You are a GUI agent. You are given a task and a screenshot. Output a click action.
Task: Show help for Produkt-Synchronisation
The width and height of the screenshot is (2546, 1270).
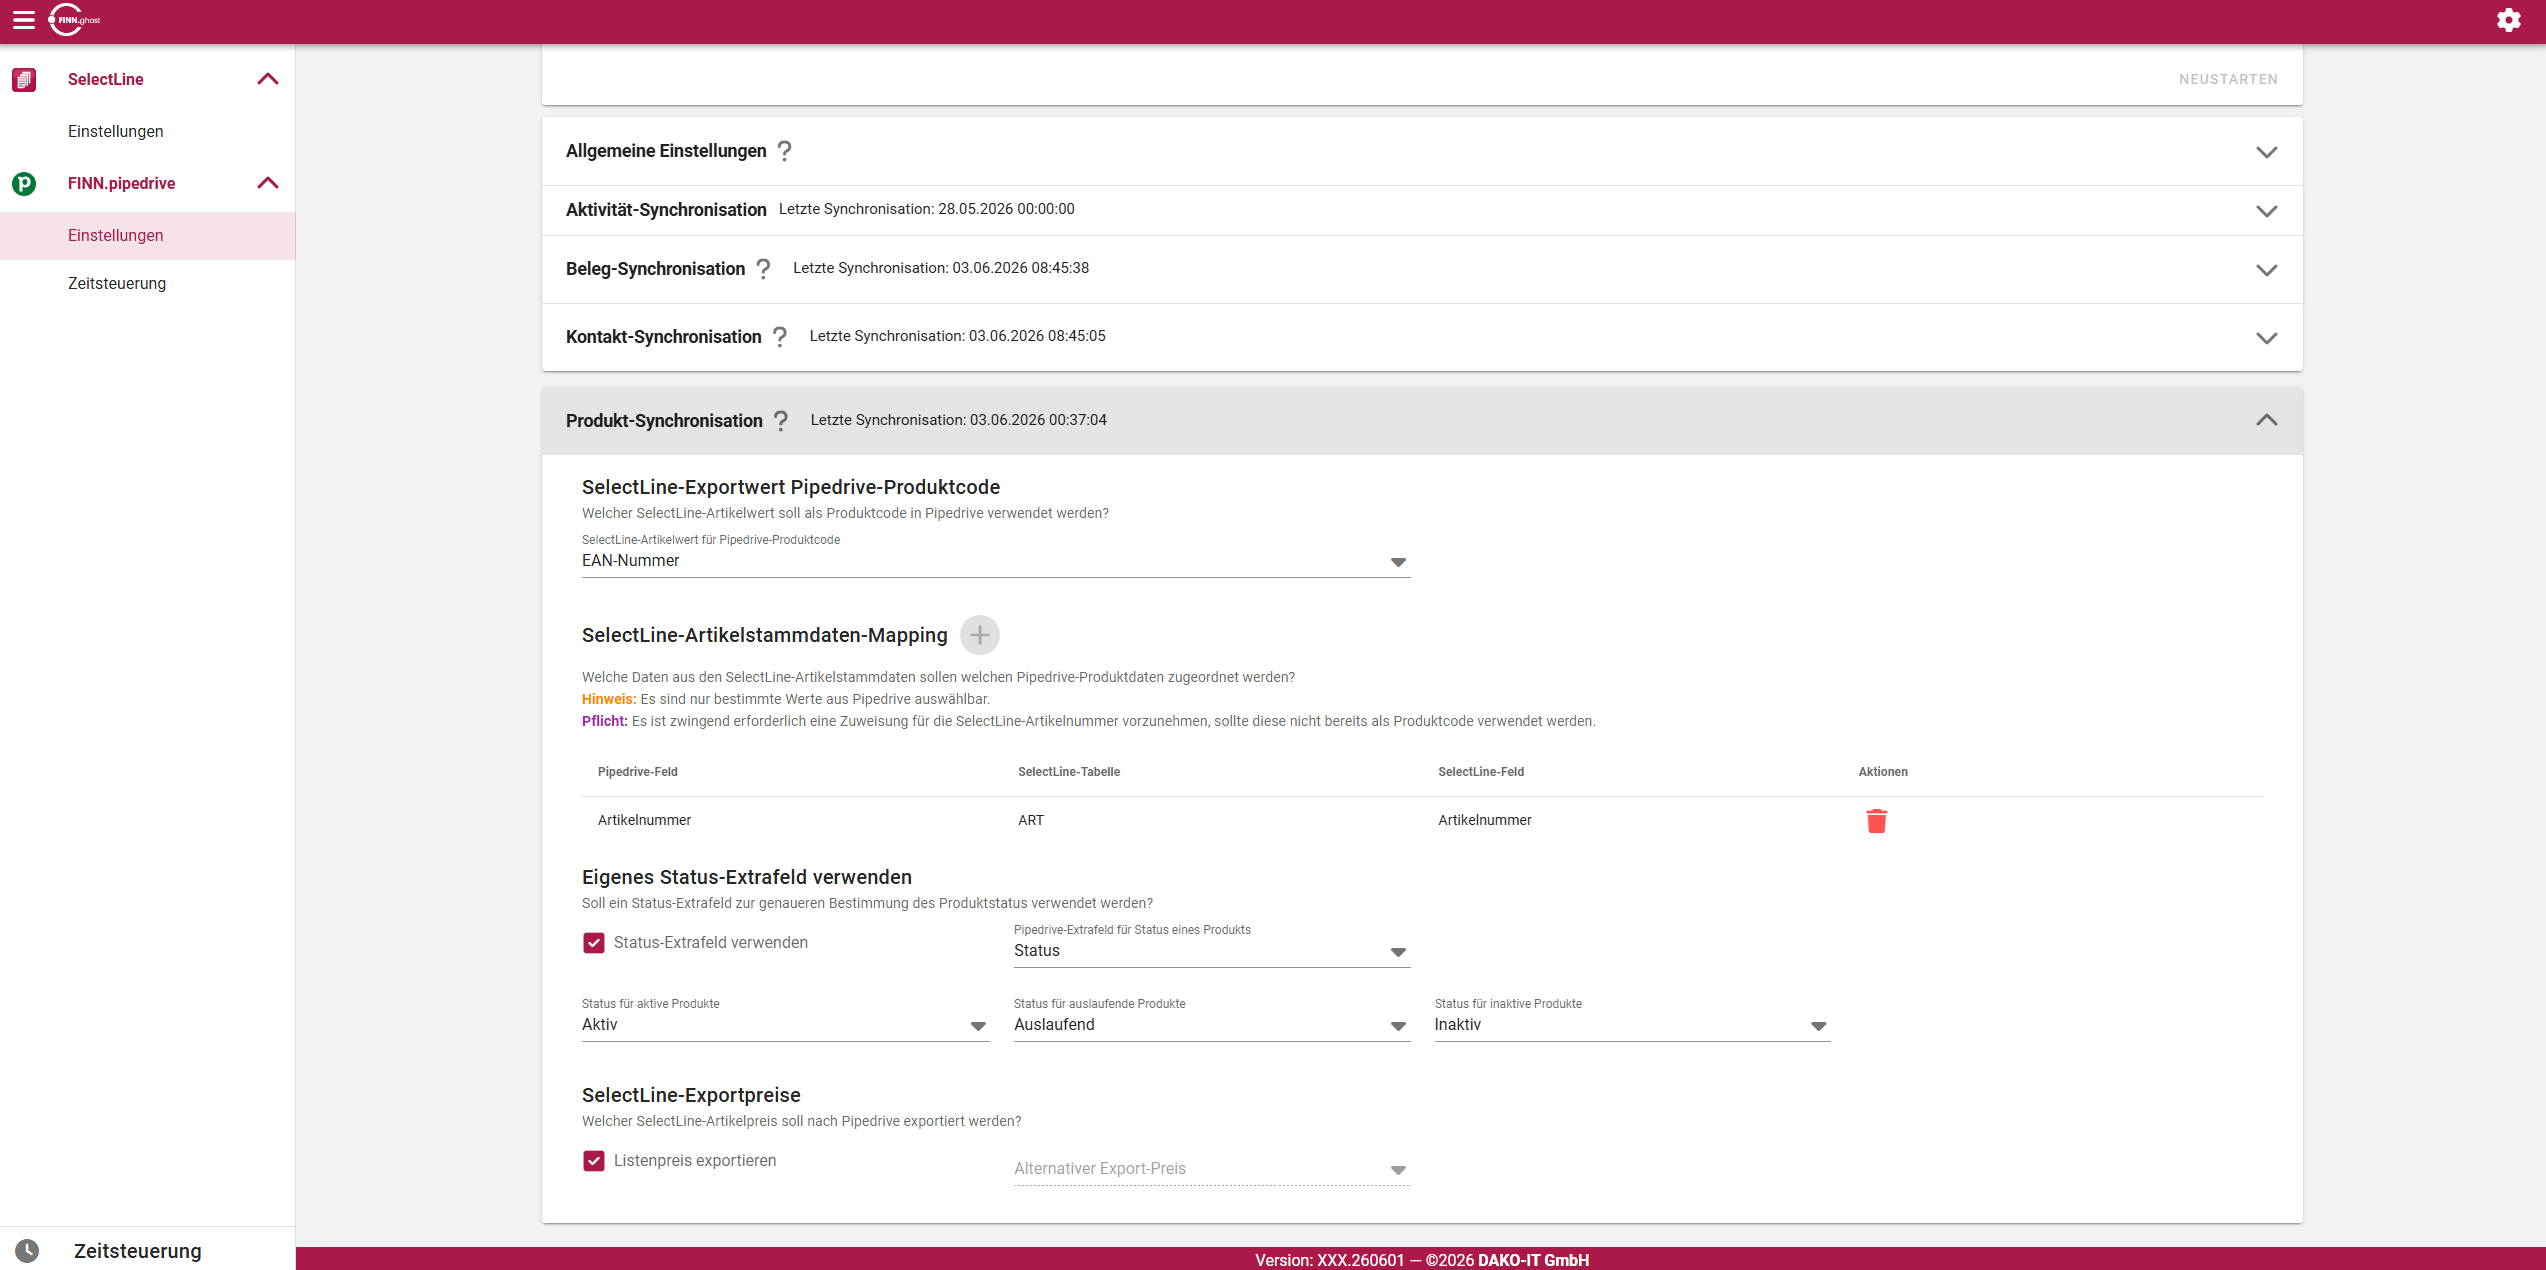tap(781, 421)
